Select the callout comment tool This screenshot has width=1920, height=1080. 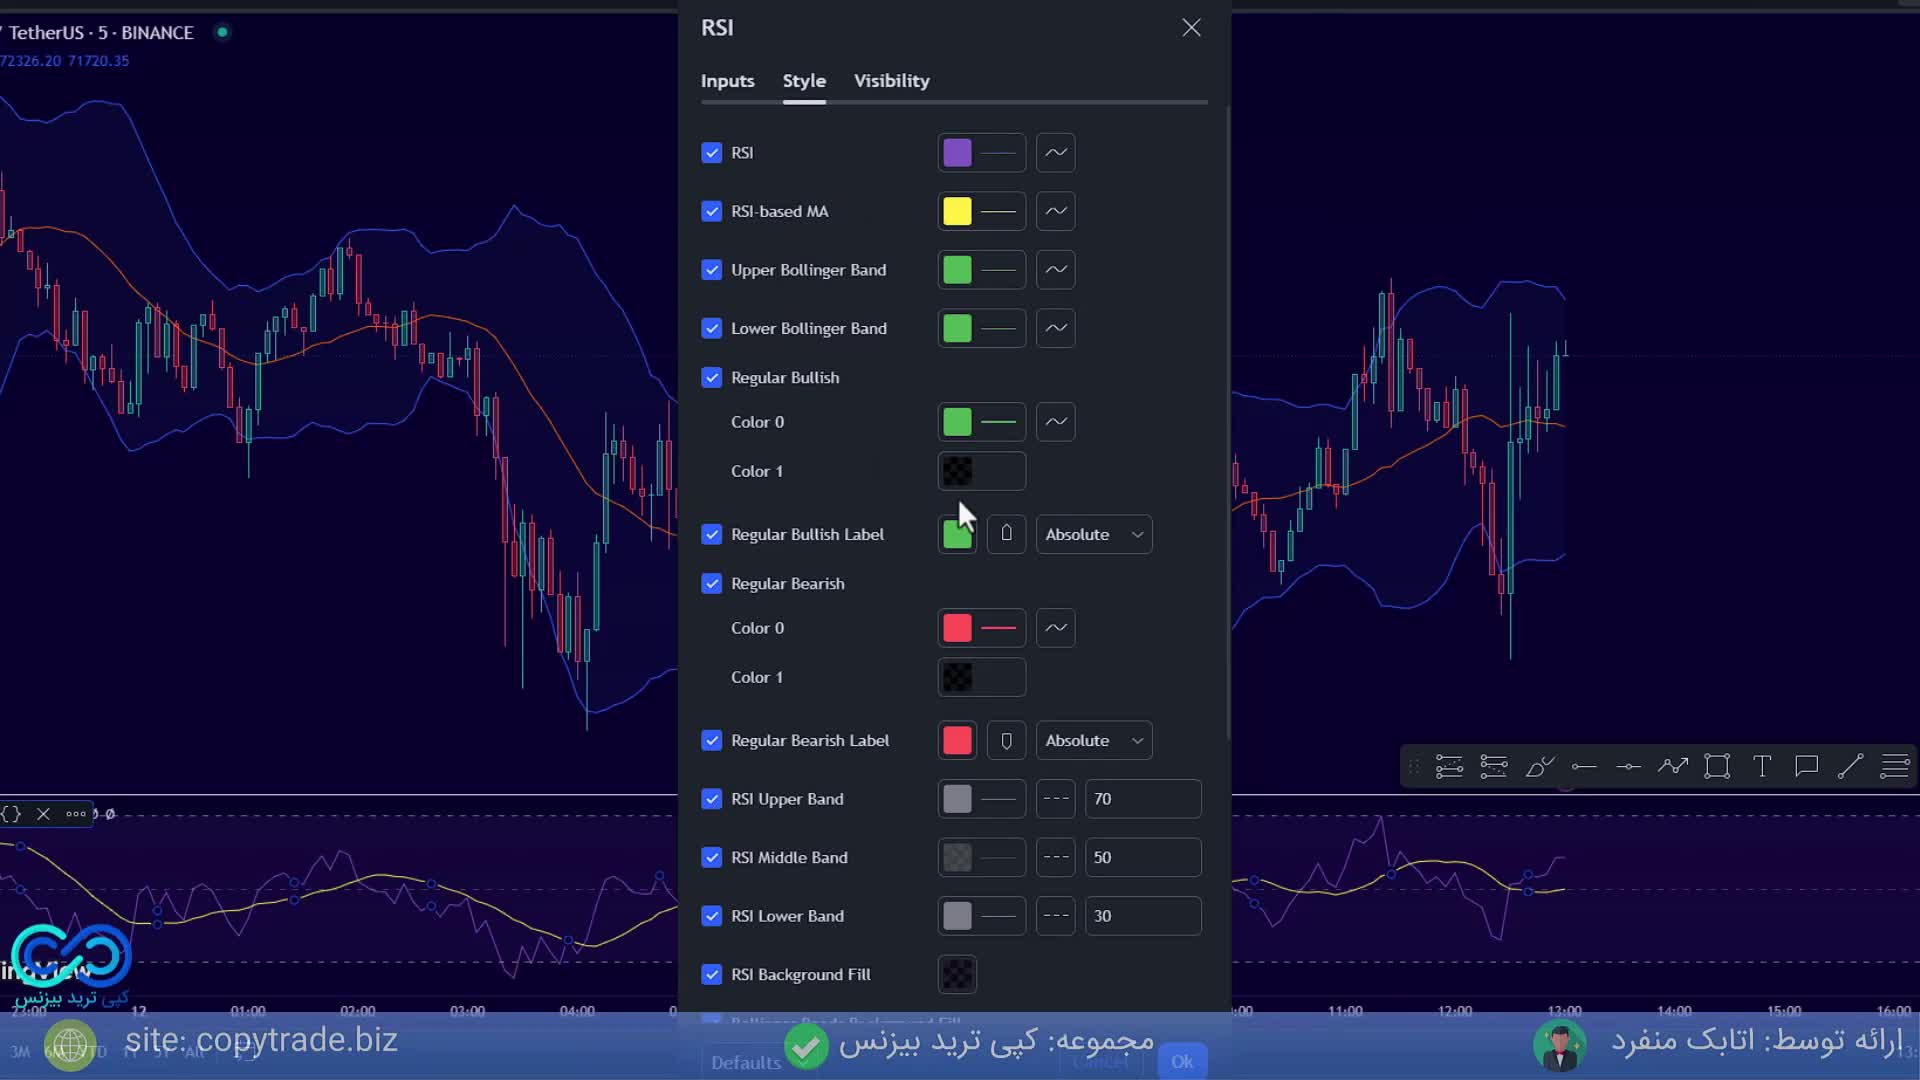click(x=1806, y=767)
